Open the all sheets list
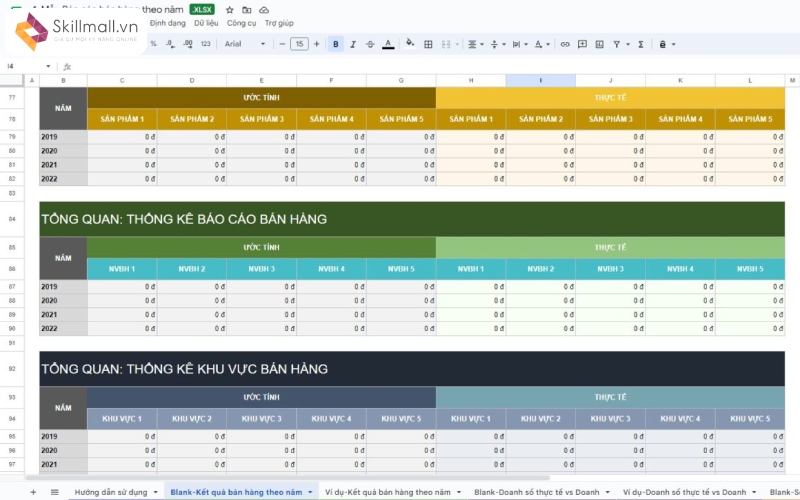The height and width of the screenshot is (500, 800). pyautogui.click(x=55, y=492)
